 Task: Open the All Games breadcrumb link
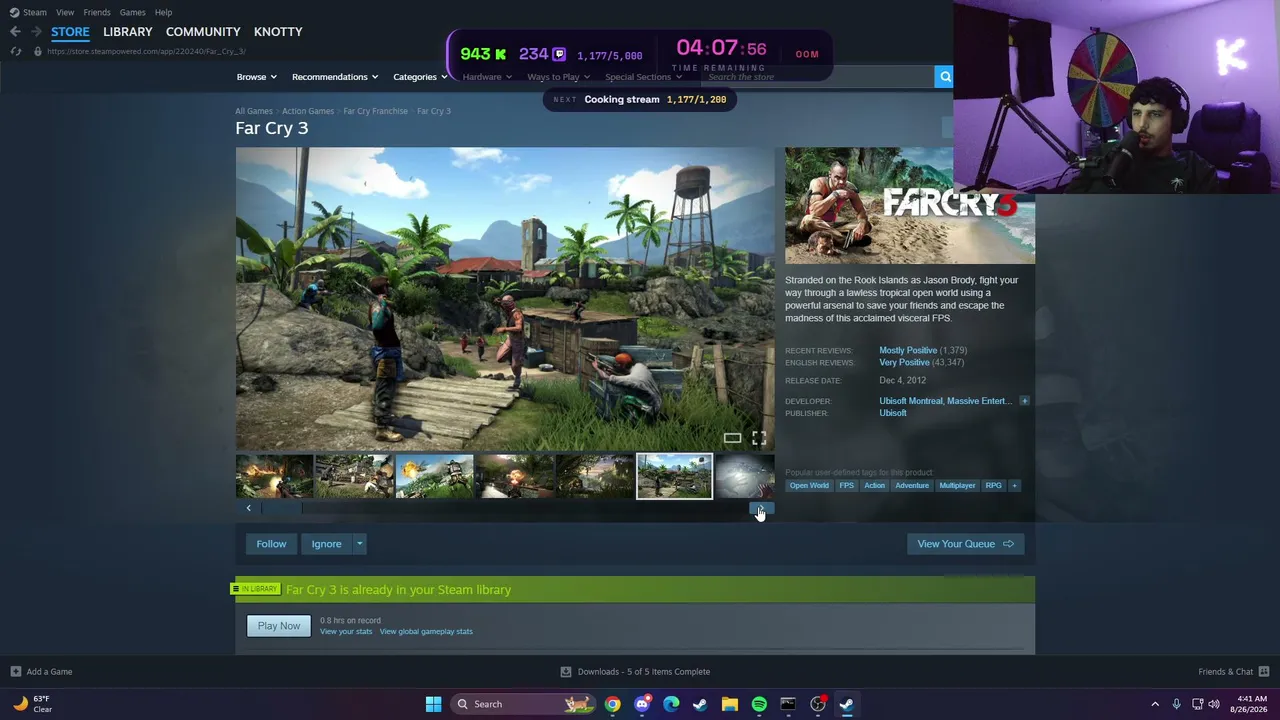click(x=254, y=111)
